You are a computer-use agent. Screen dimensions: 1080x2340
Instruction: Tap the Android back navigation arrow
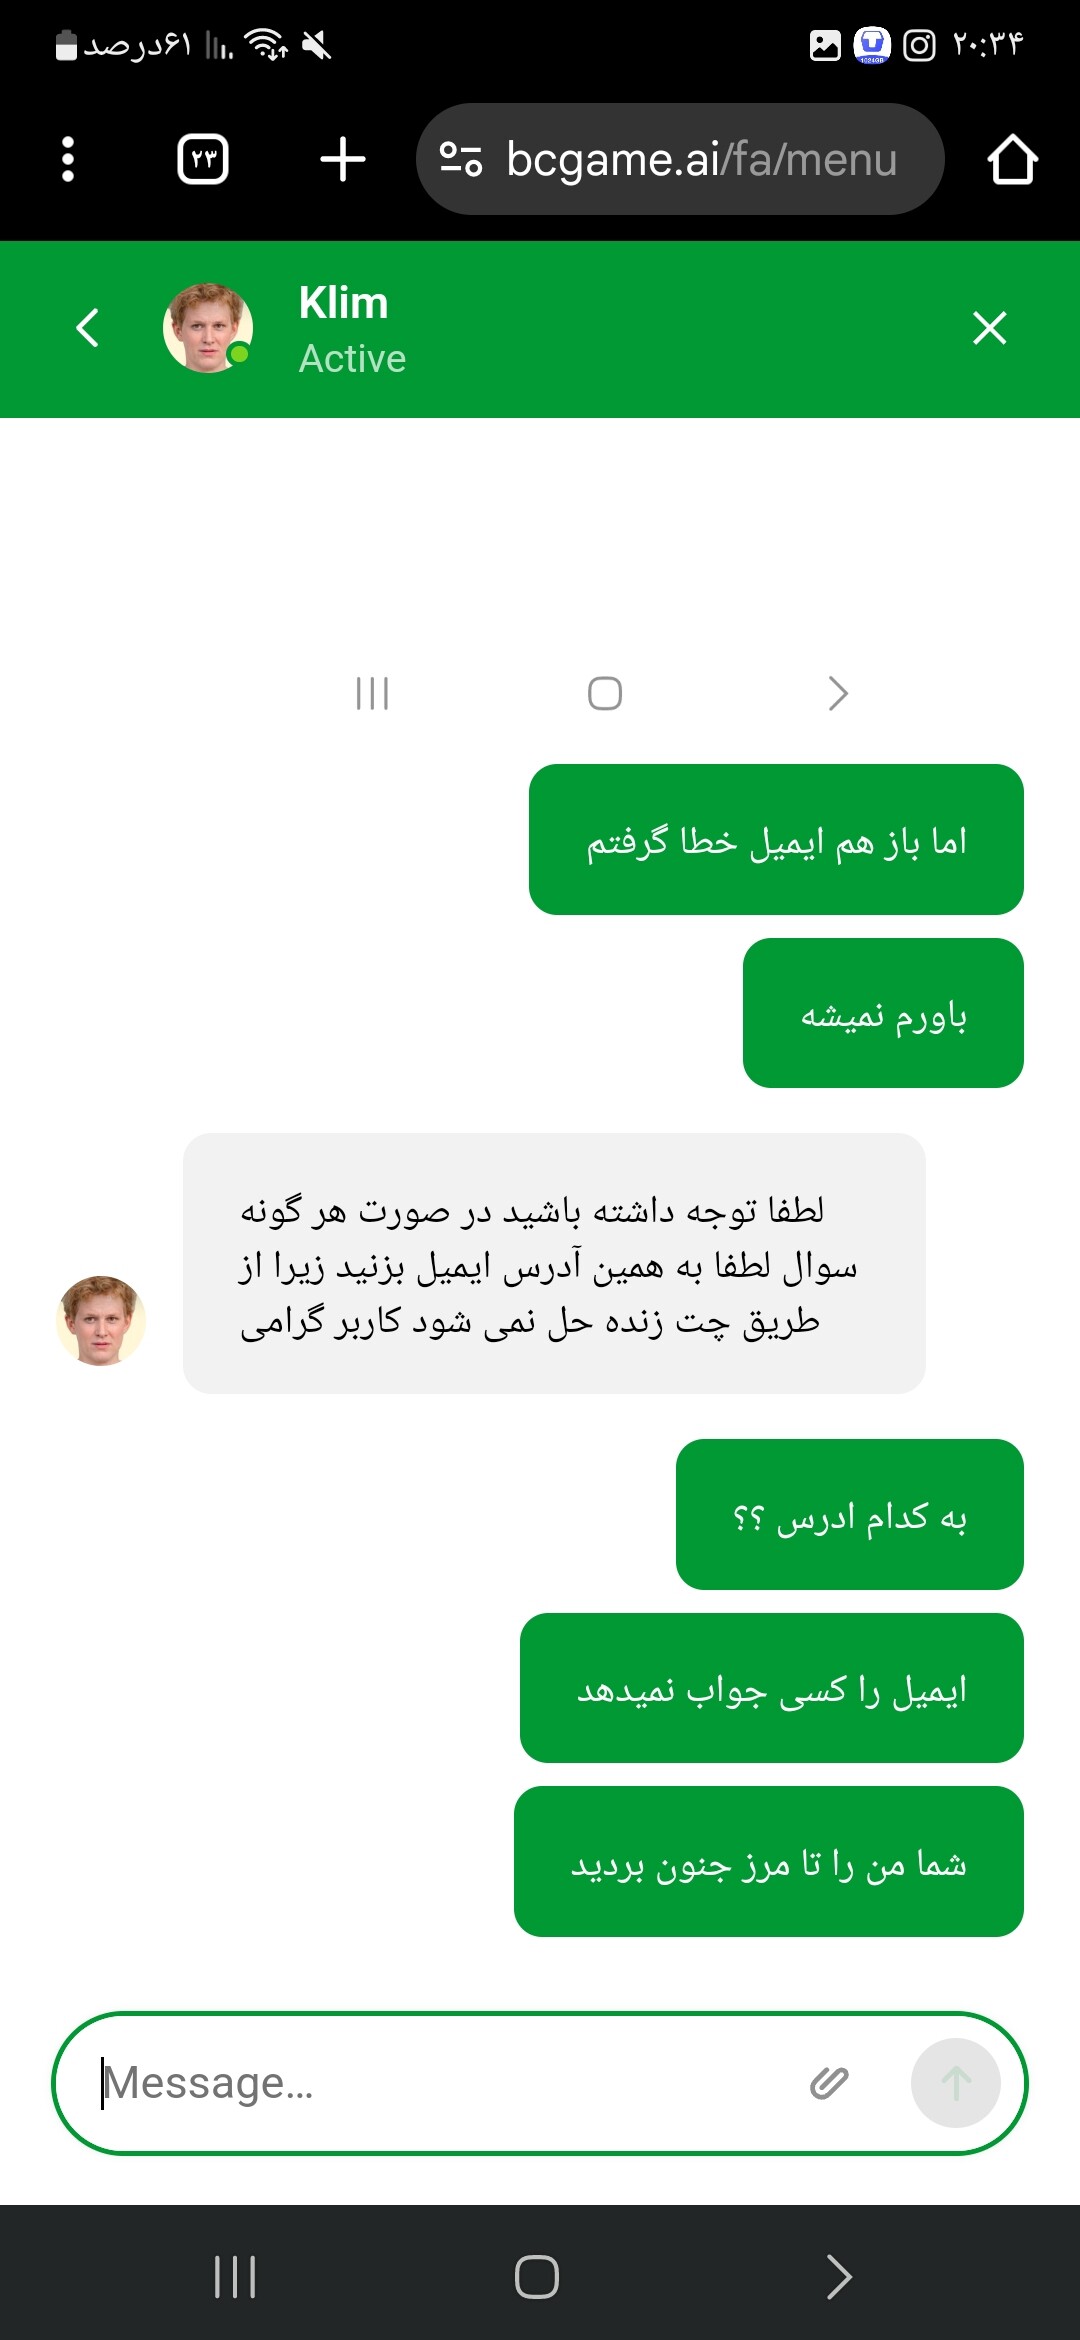coord(838,2277)
